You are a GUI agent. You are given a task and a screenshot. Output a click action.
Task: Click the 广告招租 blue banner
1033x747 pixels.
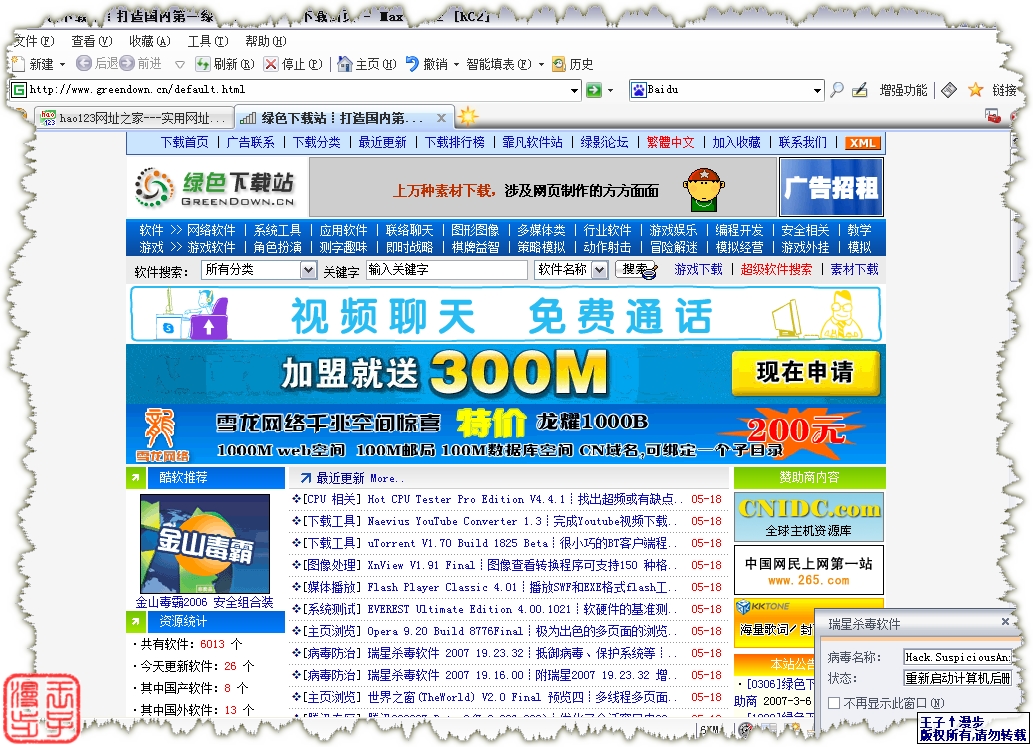(x=831, y=188)
